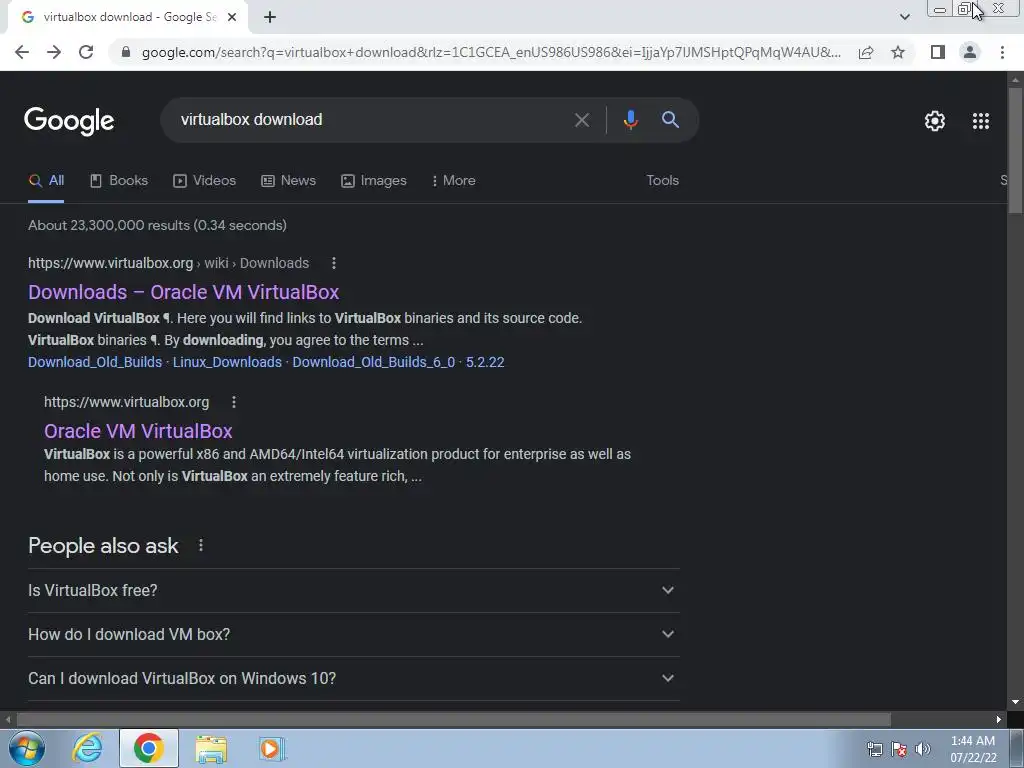Launch Internet Explorer from taskbar
This screenshot has width=1024, height=768.
click(88, 748)
